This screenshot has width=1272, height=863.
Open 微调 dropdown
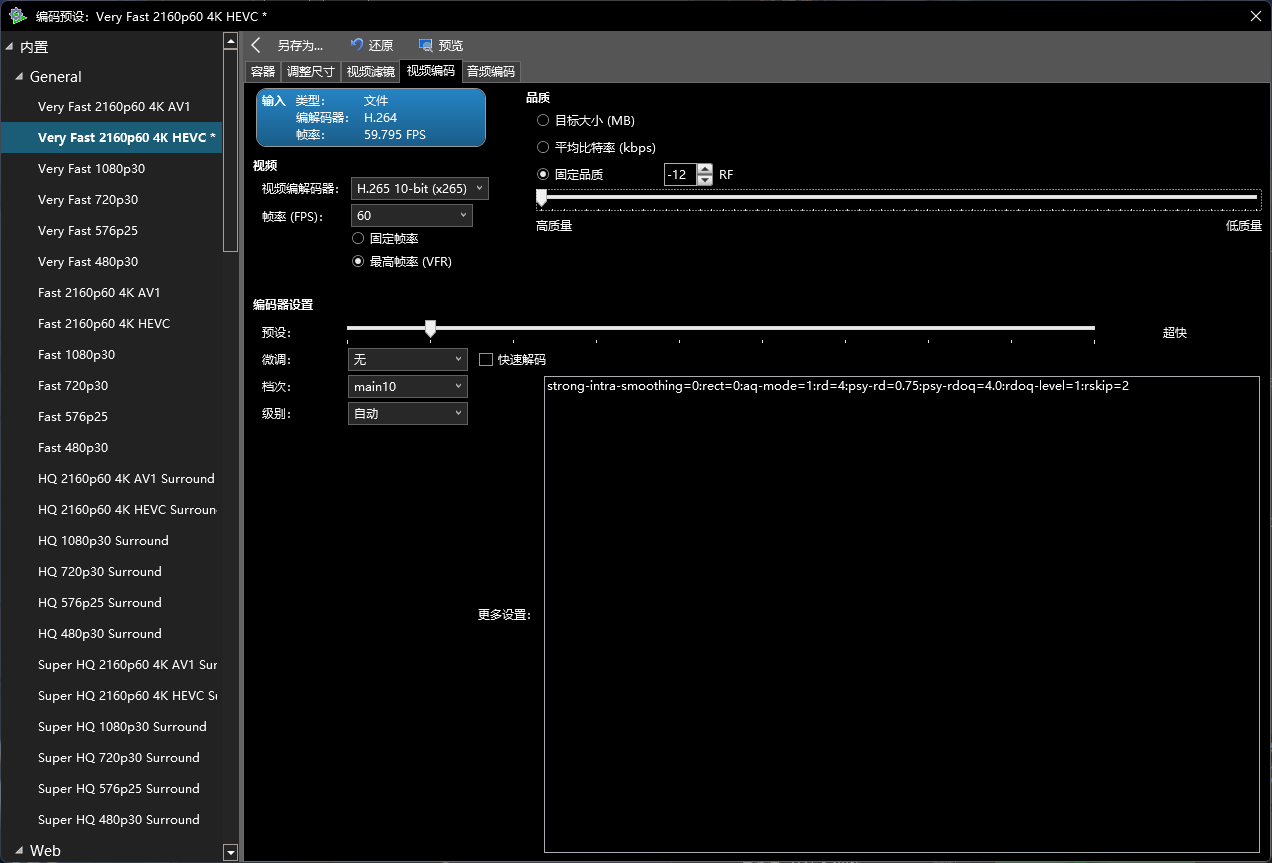click(407, 359)
